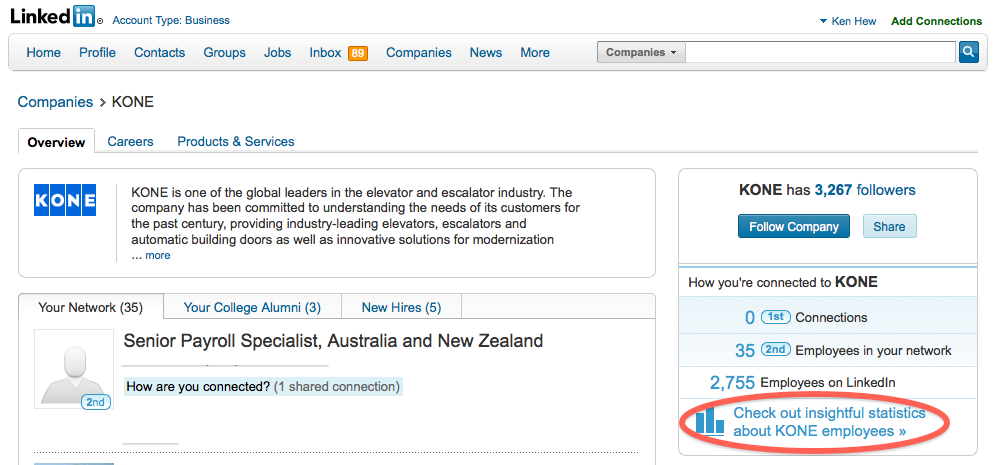Click the bar chart statistics icon
The height and width of the screenshot is (465, 1001).
[x=709, y=422]
